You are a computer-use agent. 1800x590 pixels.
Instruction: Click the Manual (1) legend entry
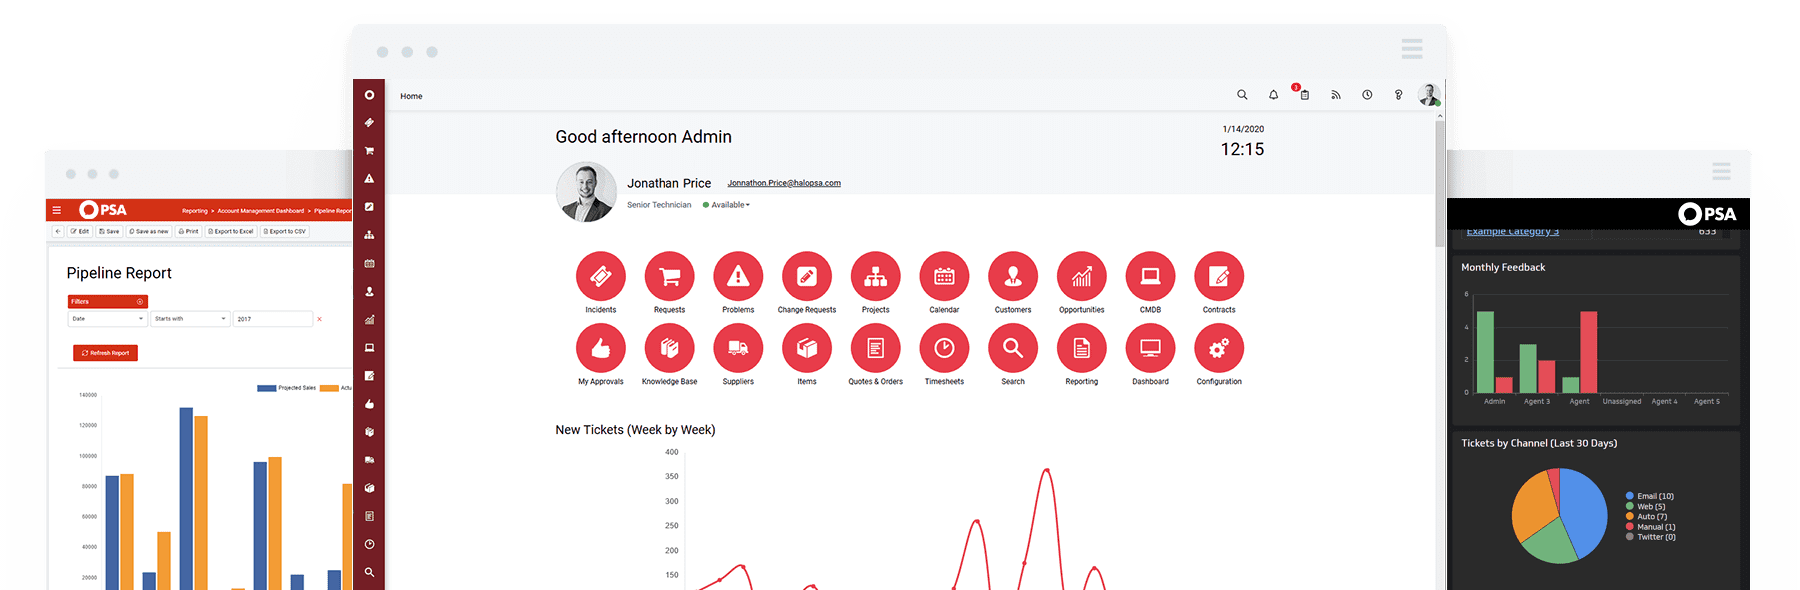pos(1651,527)
